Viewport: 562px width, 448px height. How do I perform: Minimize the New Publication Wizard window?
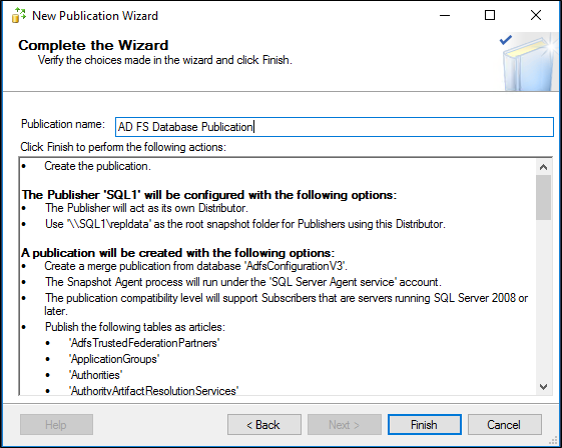tap(445, 15)
